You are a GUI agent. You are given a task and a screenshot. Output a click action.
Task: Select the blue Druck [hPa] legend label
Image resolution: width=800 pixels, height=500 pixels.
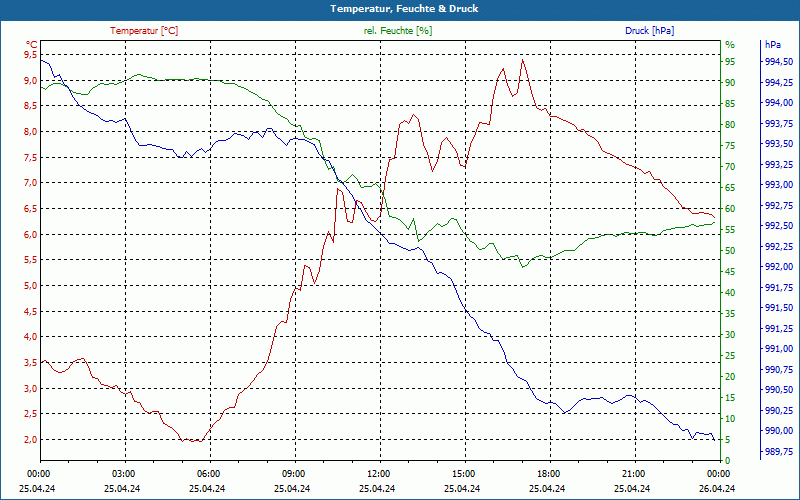(x=649, y=31)
